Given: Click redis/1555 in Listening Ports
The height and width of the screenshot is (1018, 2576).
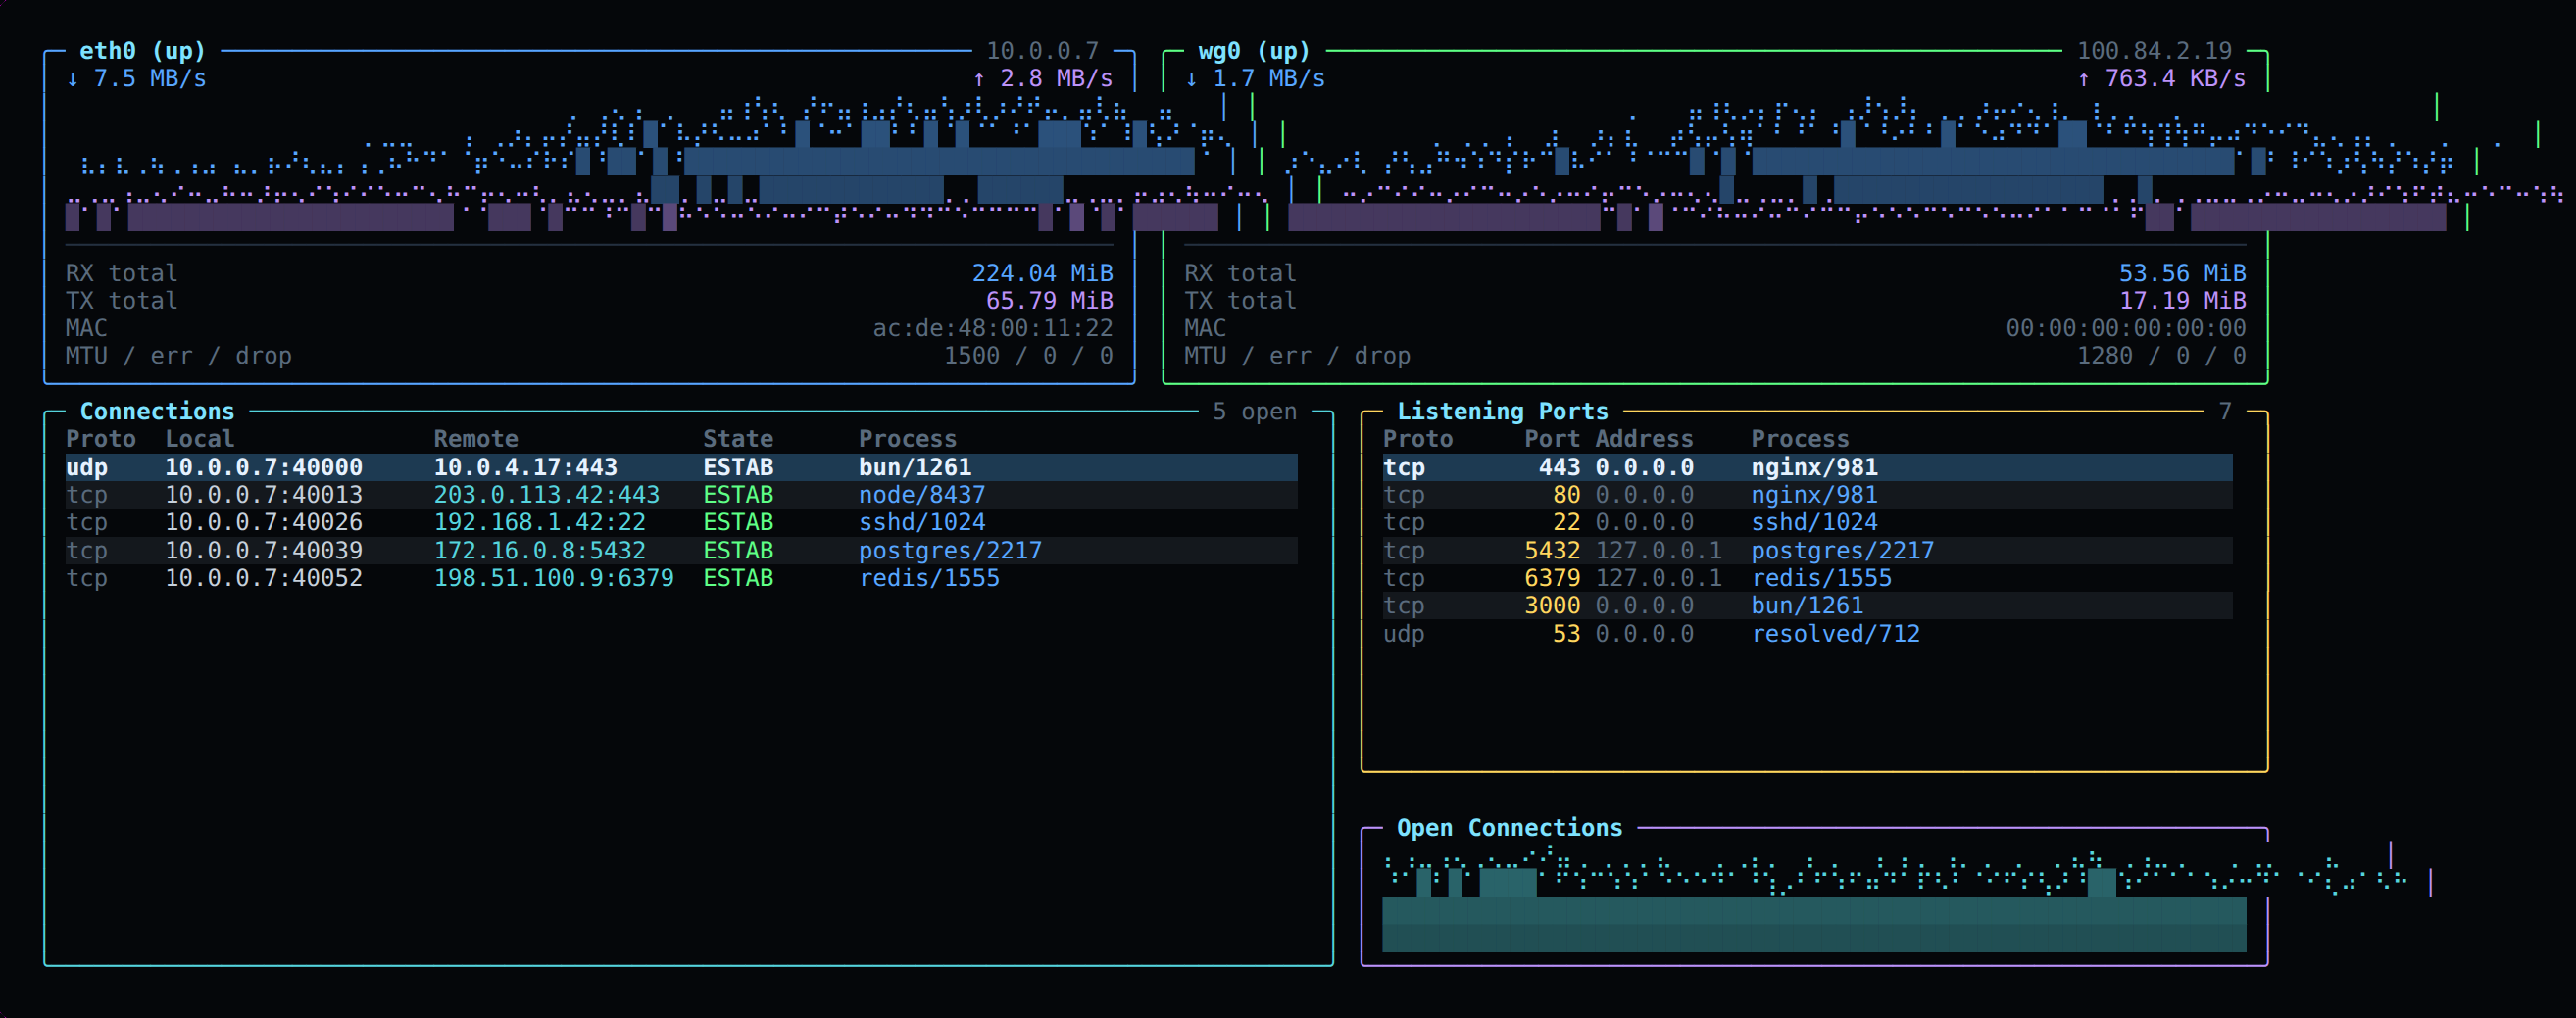Looking at the screenshot, I should point(1821,578).
